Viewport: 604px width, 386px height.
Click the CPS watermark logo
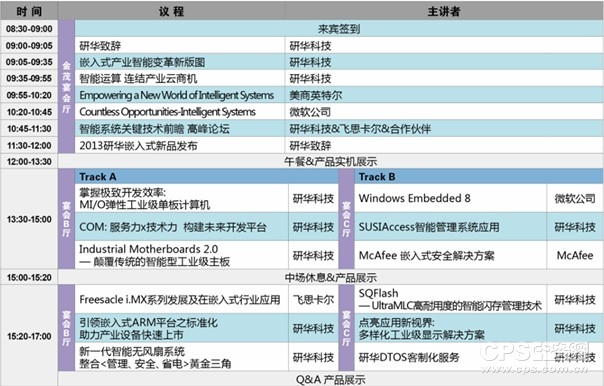coord(535,357)
